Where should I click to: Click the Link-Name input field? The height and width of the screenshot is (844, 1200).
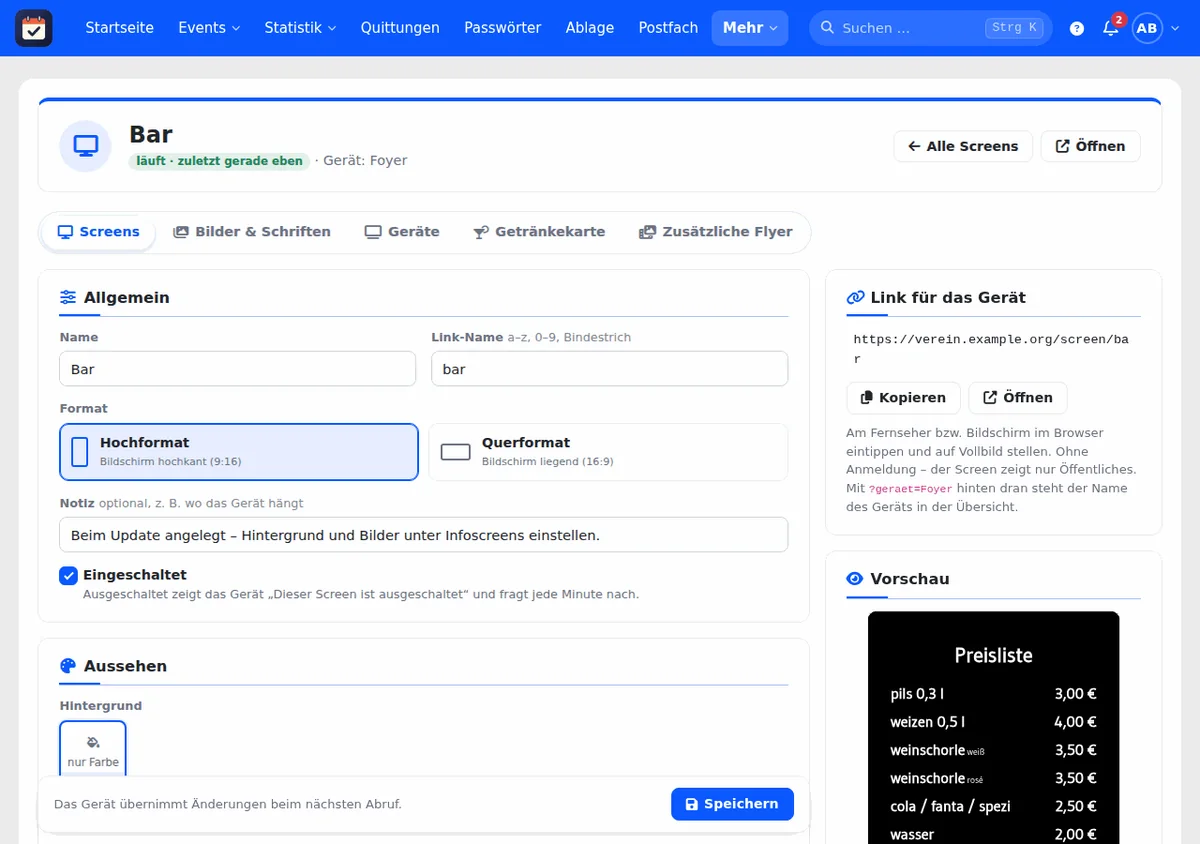pos(610,369)
